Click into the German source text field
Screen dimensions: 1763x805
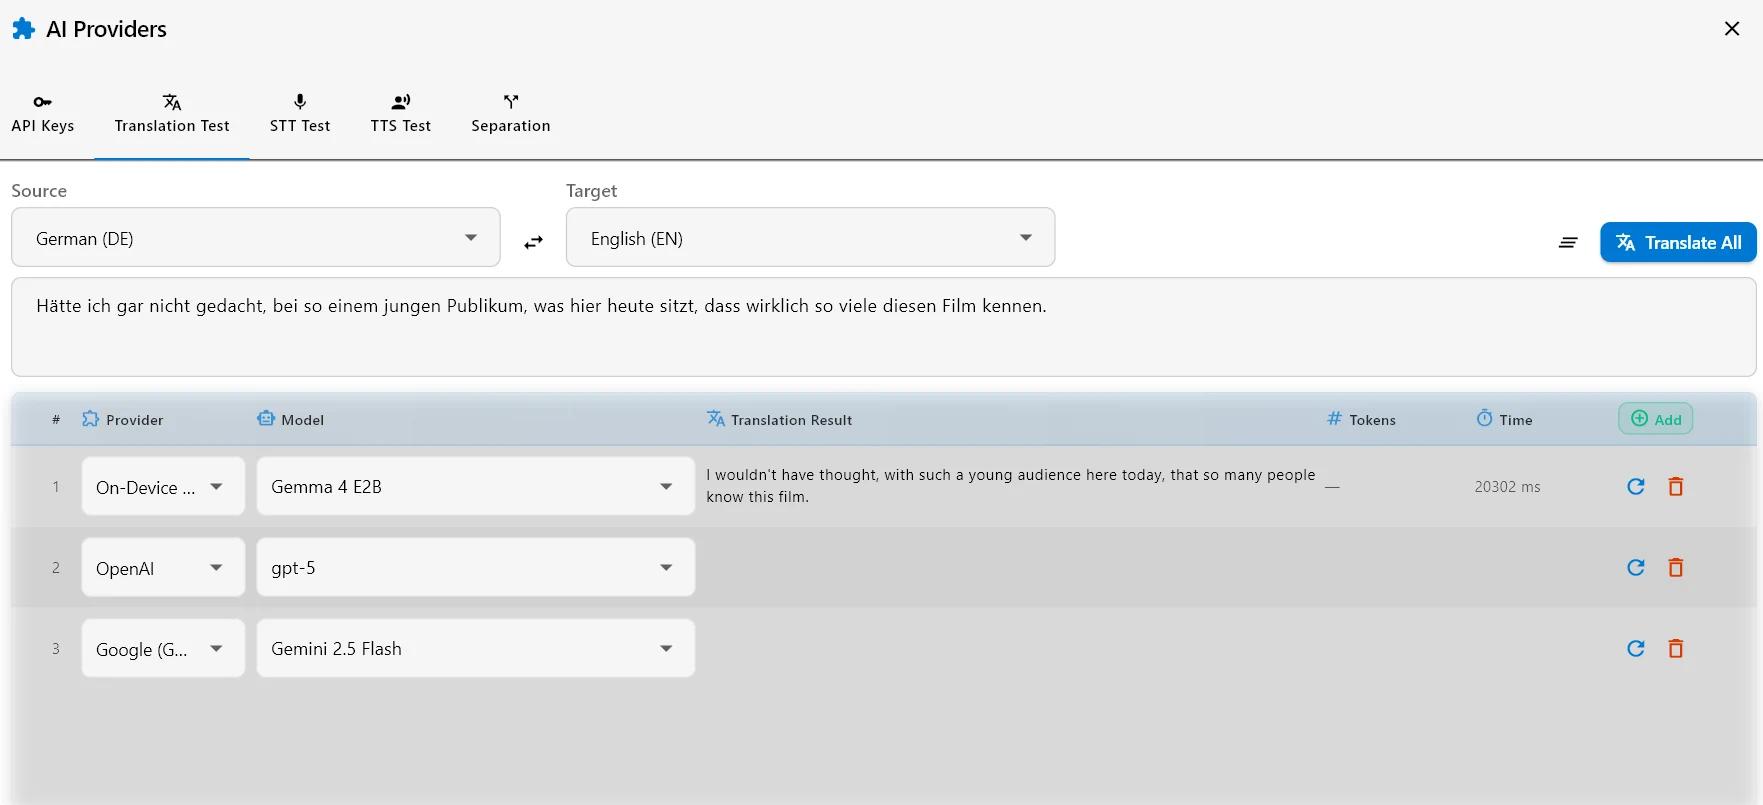[x=884, y=327]
